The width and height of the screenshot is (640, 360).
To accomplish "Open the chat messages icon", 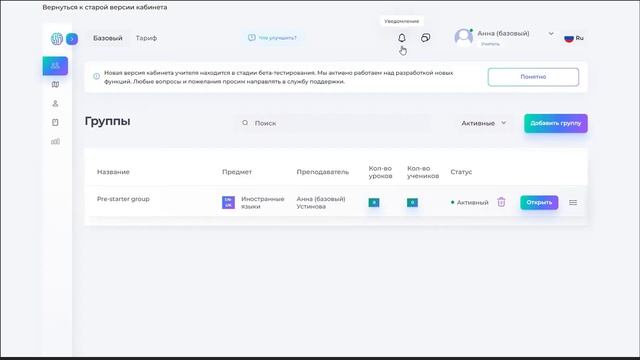I will point(425,38).
